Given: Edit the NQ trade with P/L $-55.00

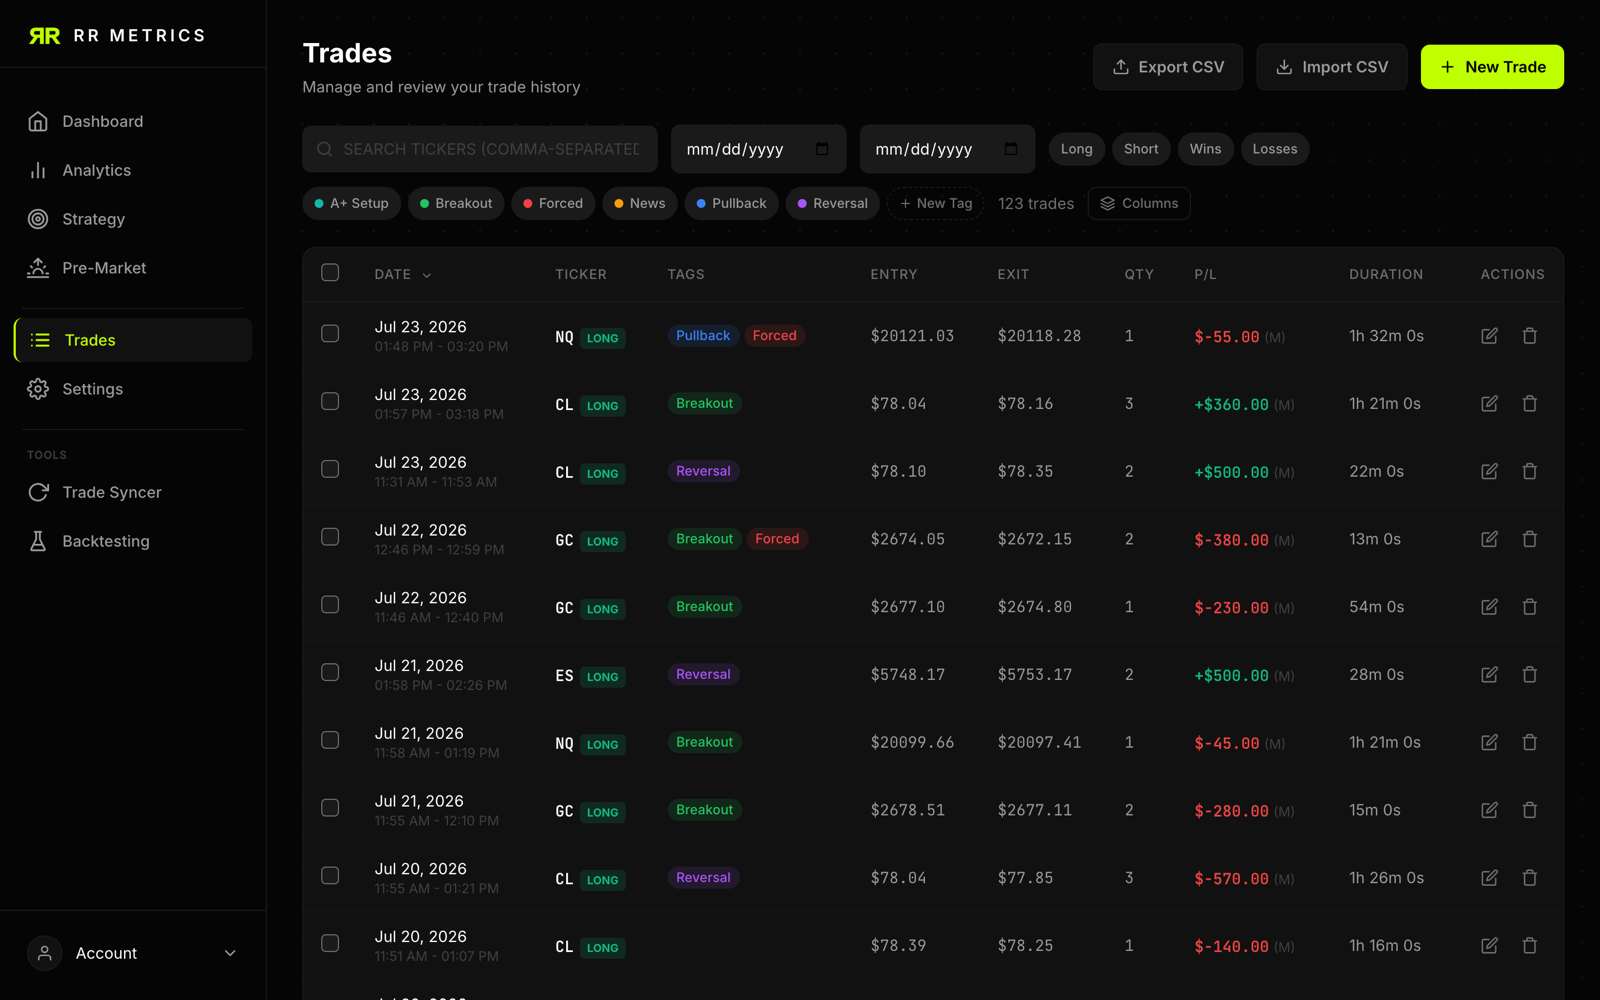Looking at the screenshot, I should (x=1489, y=336).
